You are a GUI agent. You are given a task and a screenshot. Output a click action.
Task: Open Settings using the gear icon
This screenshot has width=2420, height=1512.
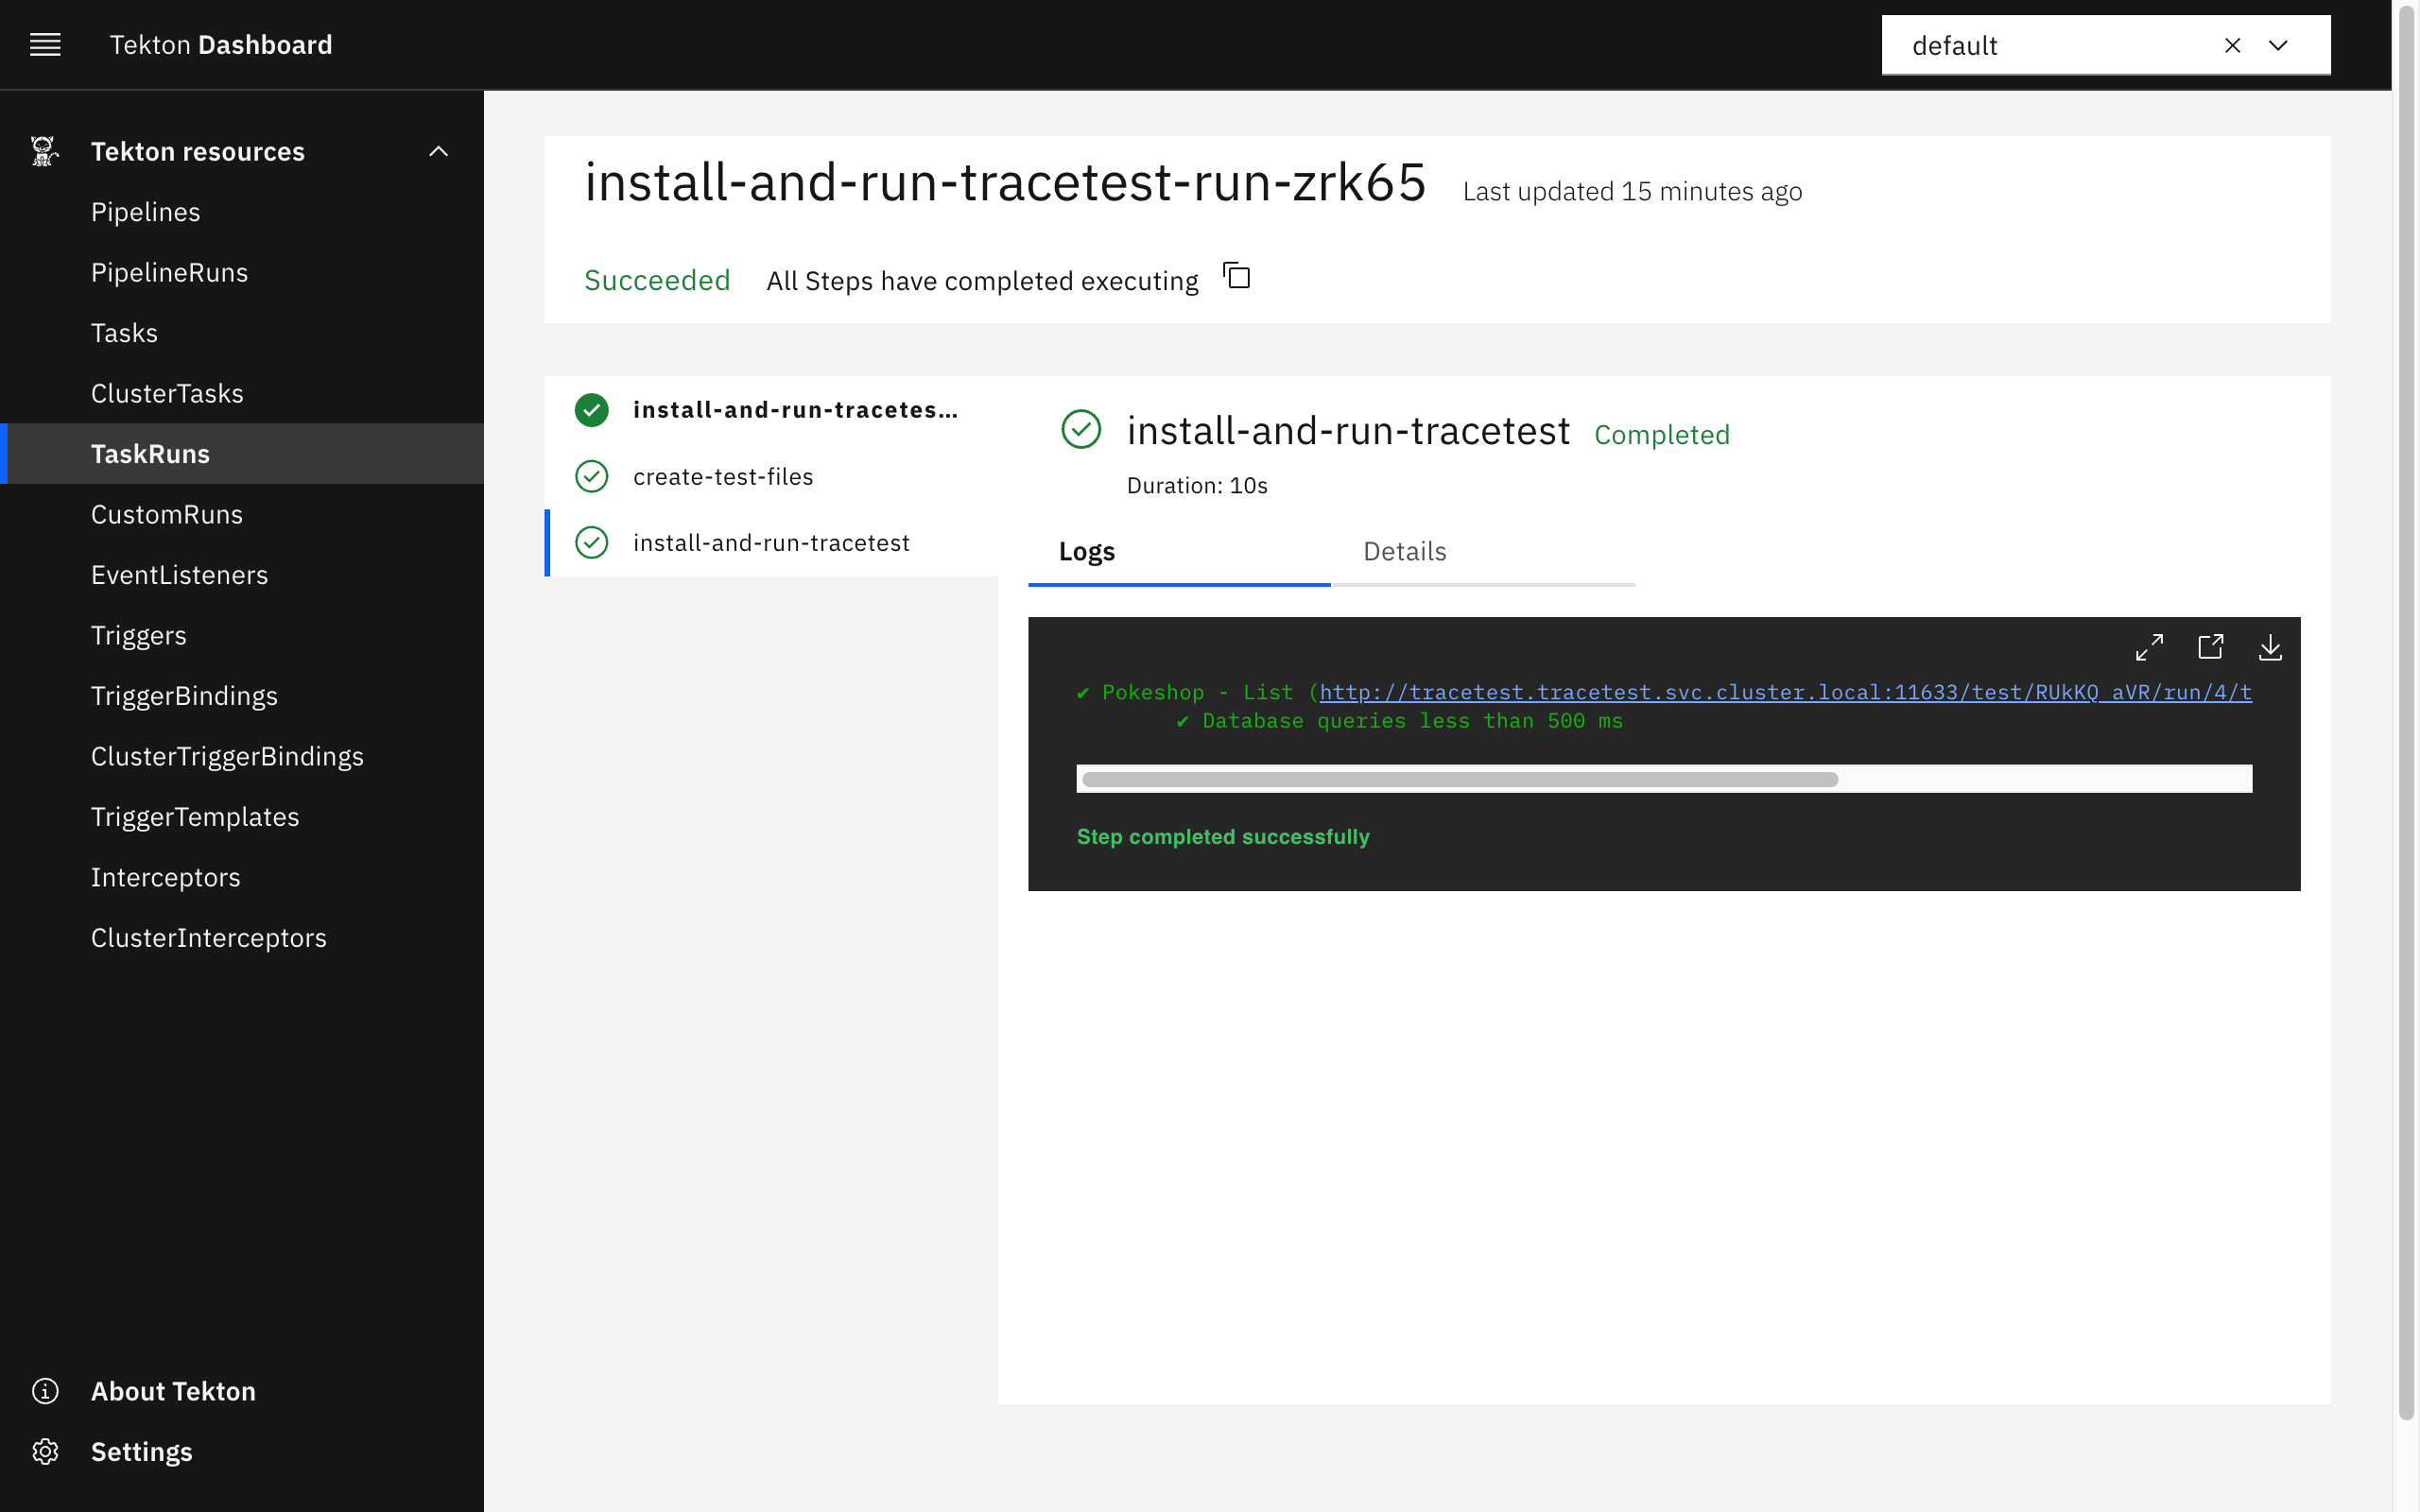tap(47, 1451)
